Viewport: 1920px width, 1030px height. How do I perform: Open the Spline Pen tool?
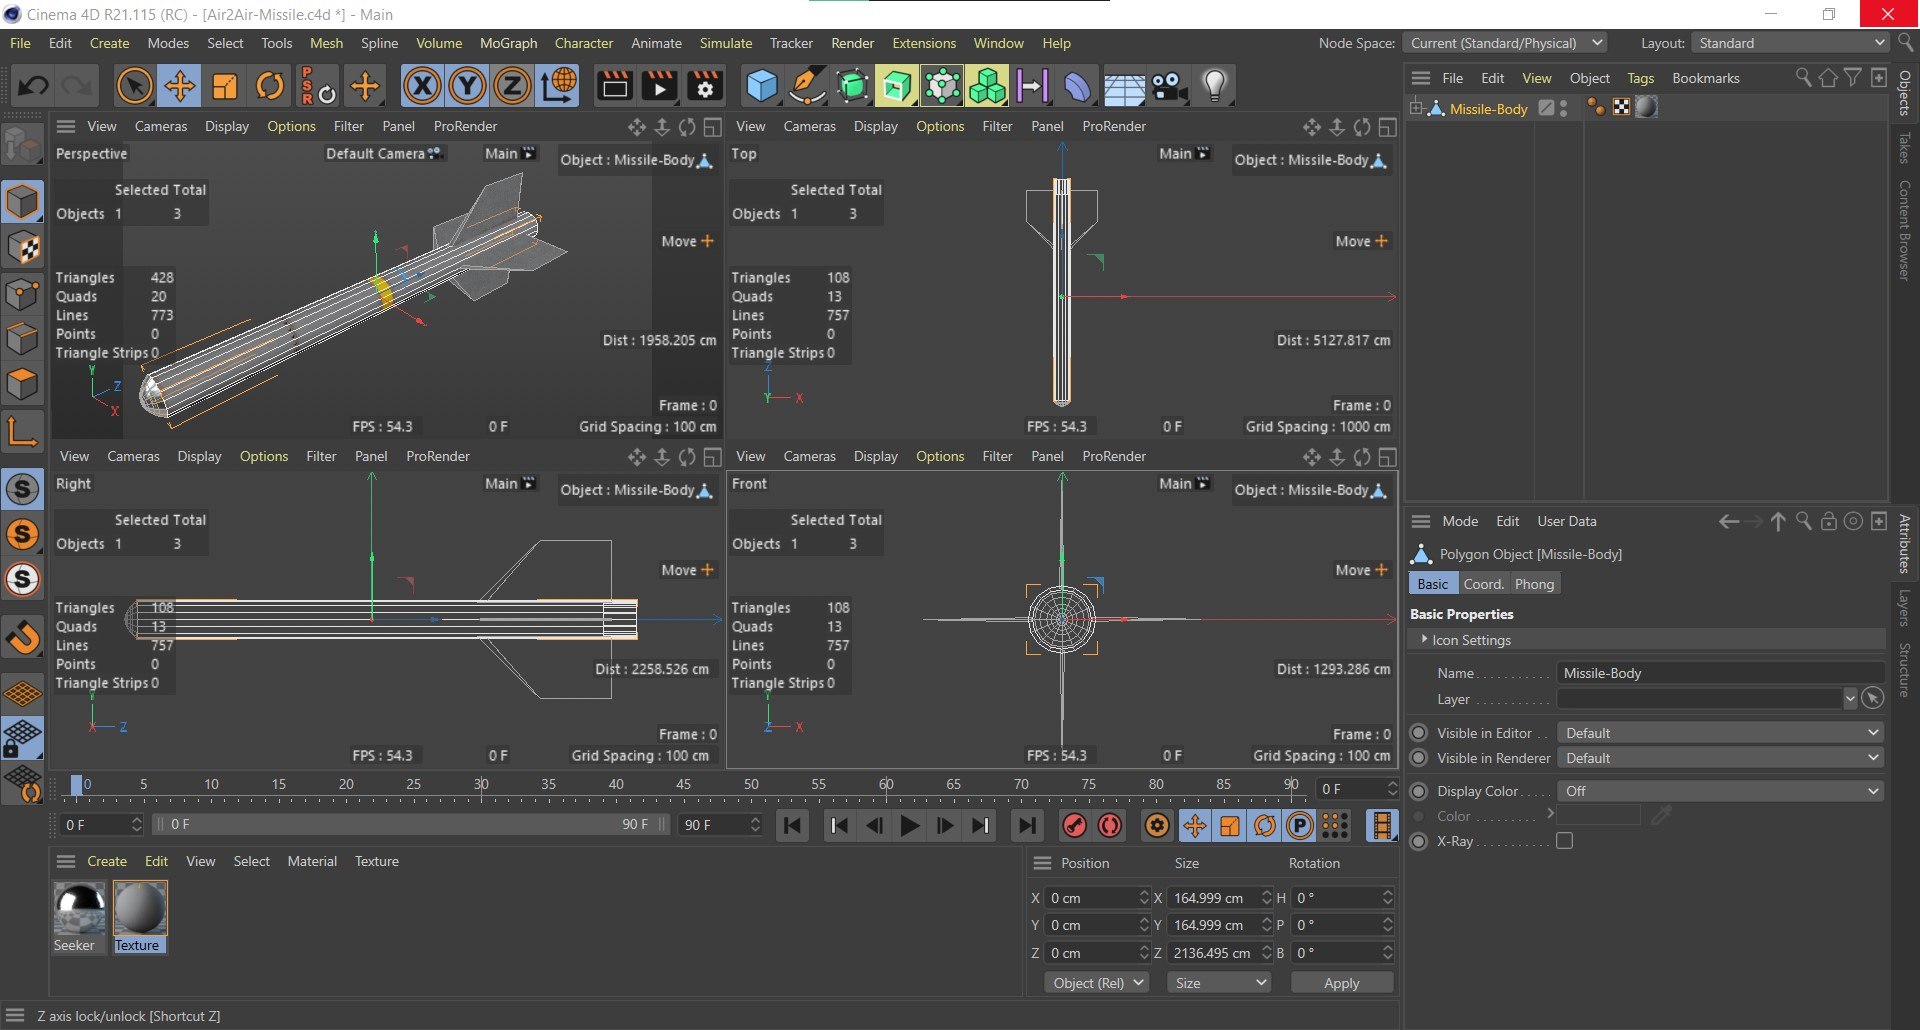click(807, 87)
